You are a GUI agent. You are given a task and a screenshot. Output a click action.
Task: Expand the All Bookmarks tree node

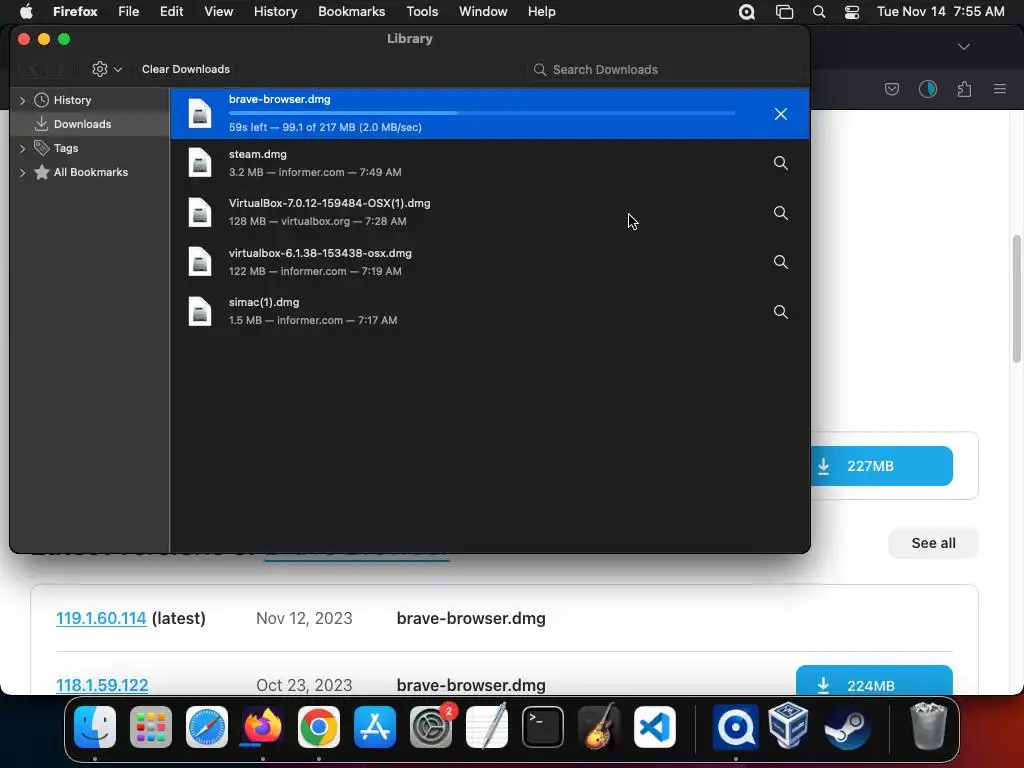(22, 172)
